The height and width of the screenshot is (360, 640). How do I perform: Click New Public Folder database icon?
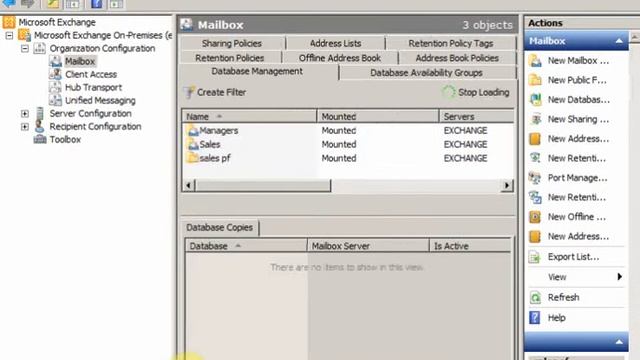coord(535,80)
